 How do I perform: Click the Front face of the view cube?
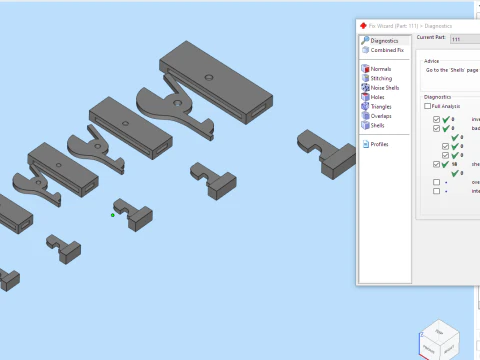429,349
